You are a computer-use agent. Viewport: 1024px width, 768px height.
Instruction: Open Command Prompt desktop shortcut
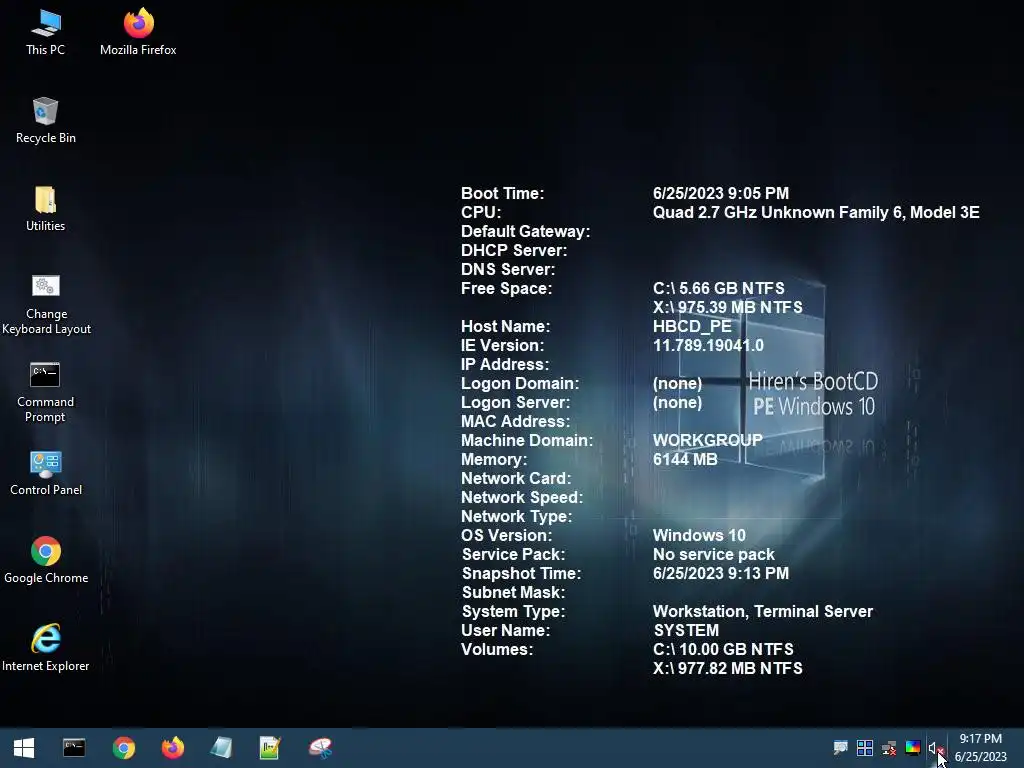point(46,392)
